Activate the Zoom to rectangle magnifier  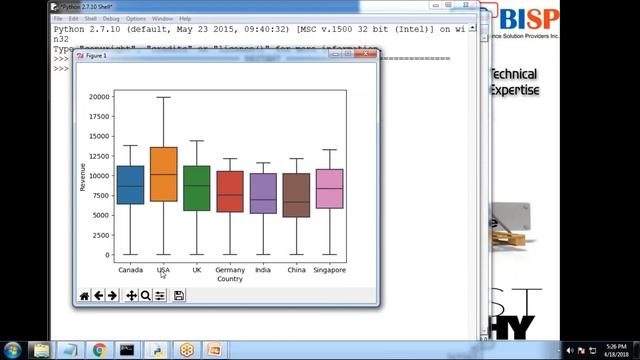coord(145,296)
